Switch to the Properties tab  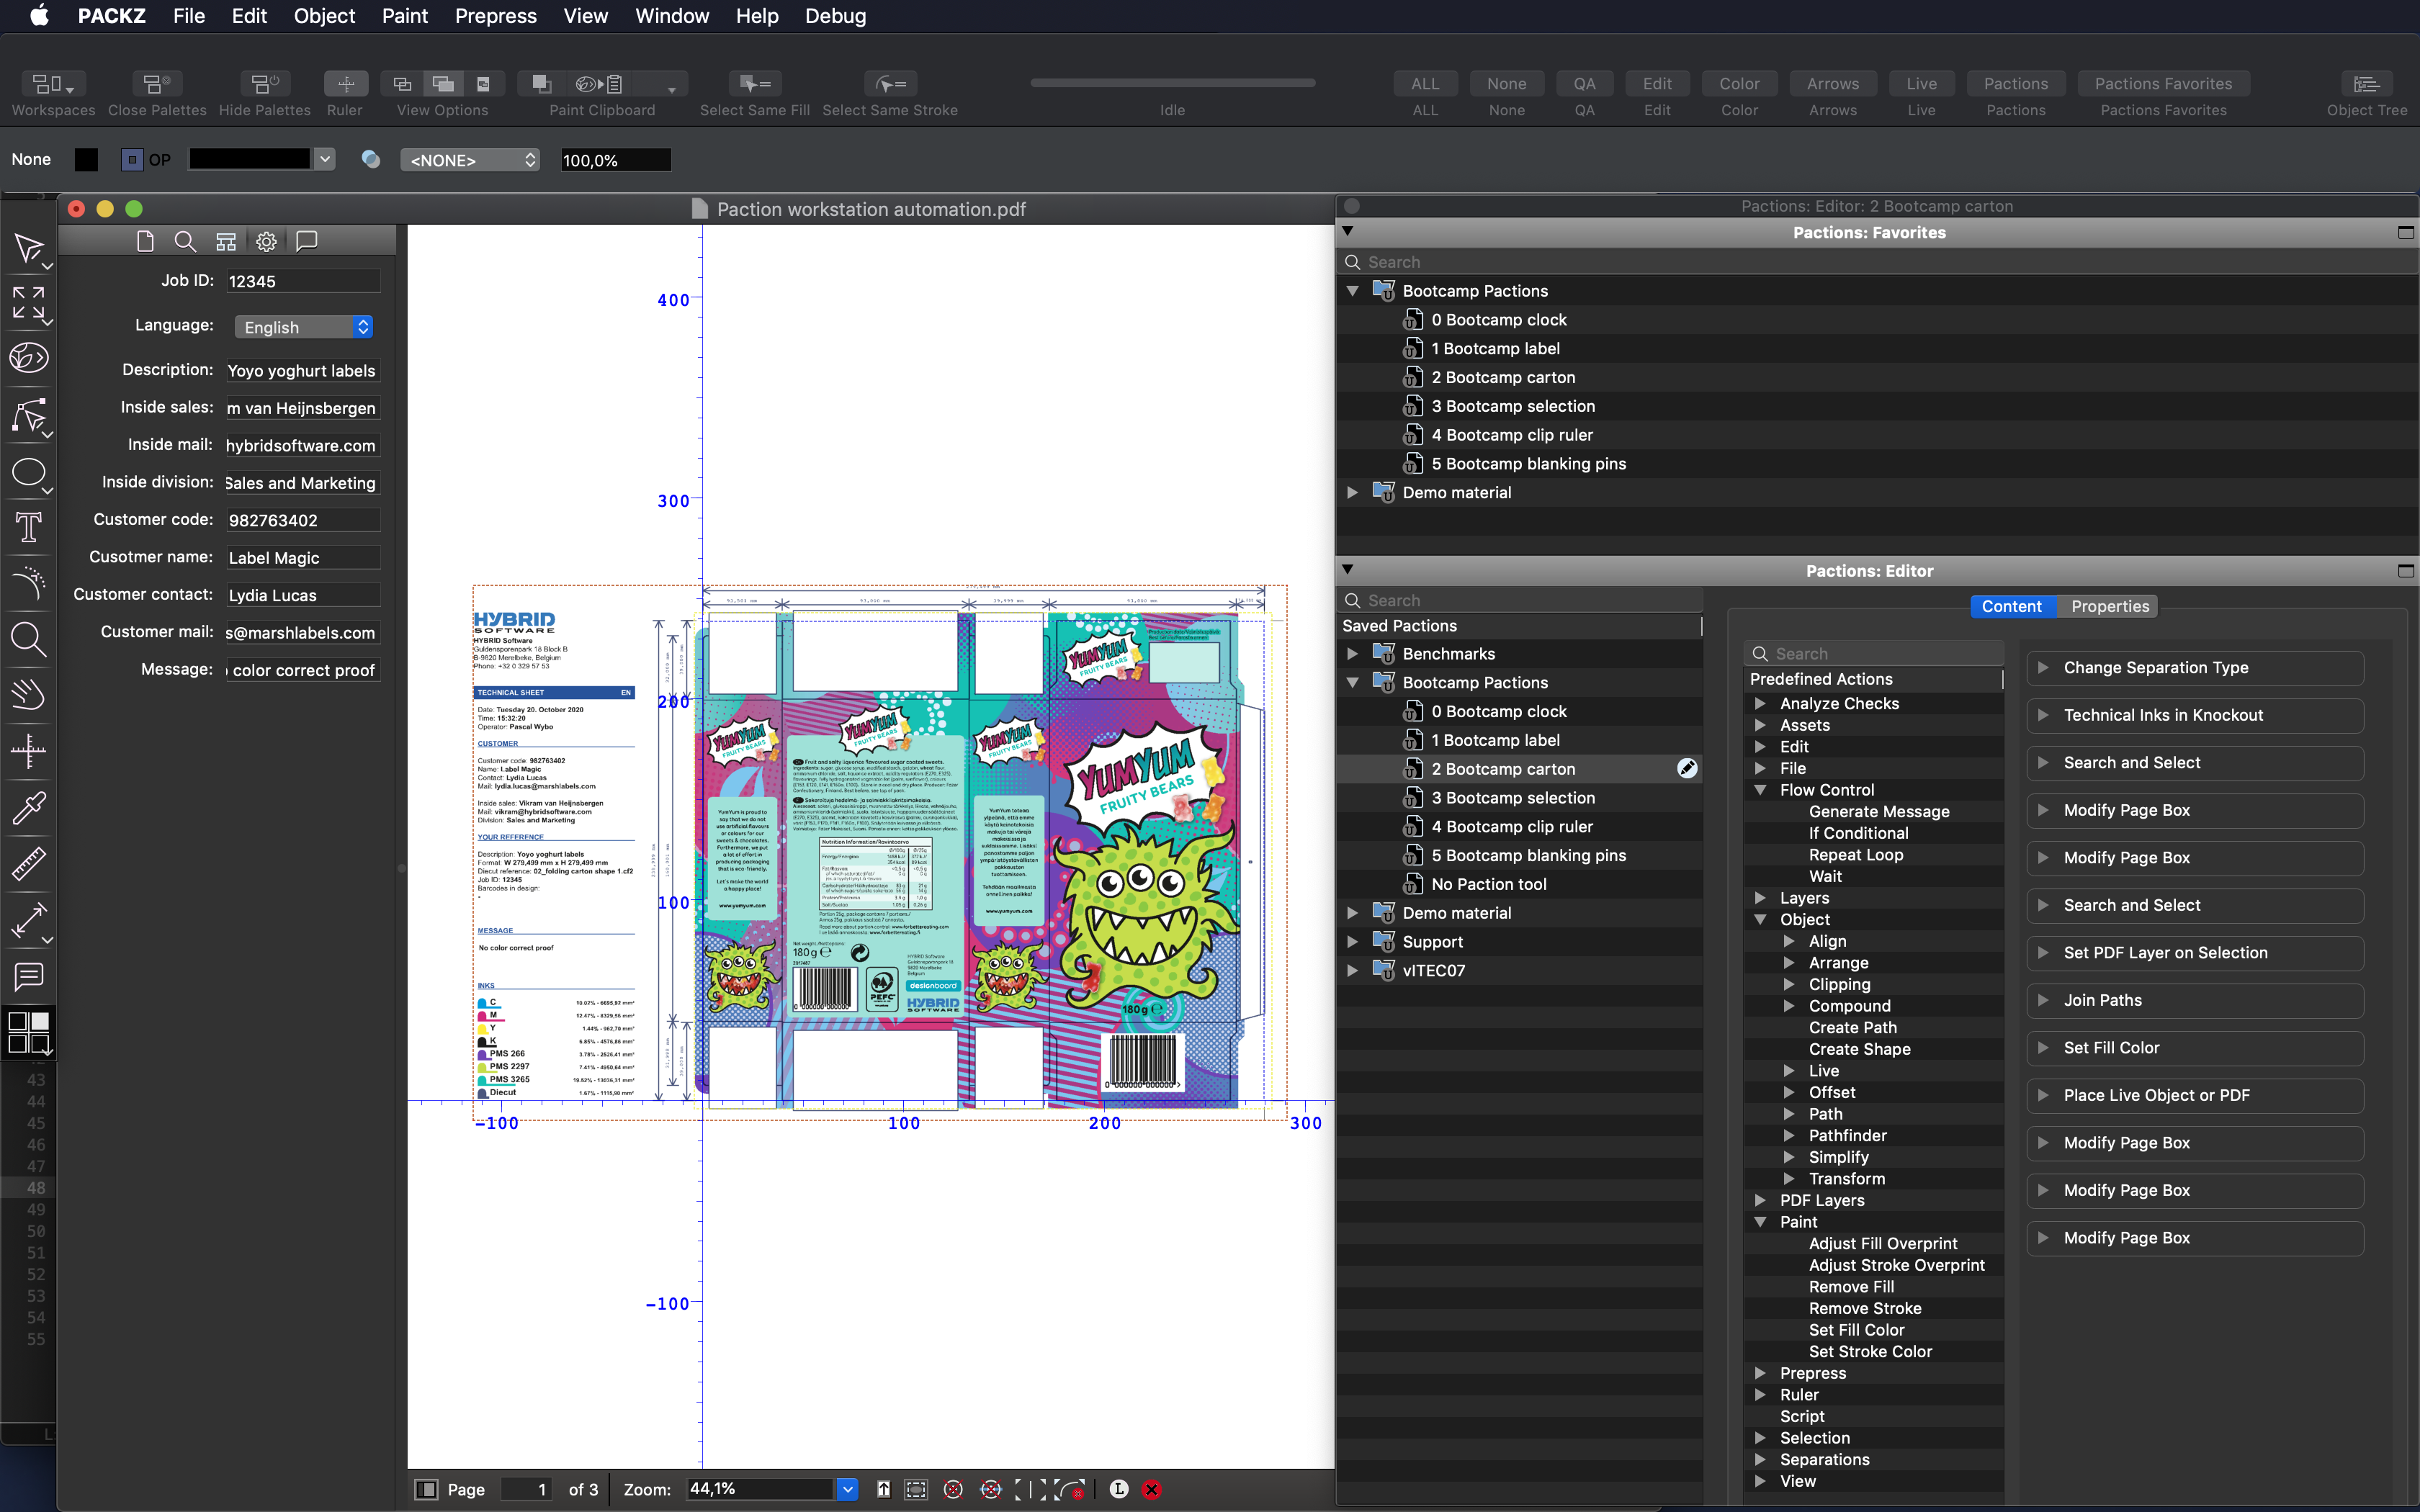(x=2109, y=606)
